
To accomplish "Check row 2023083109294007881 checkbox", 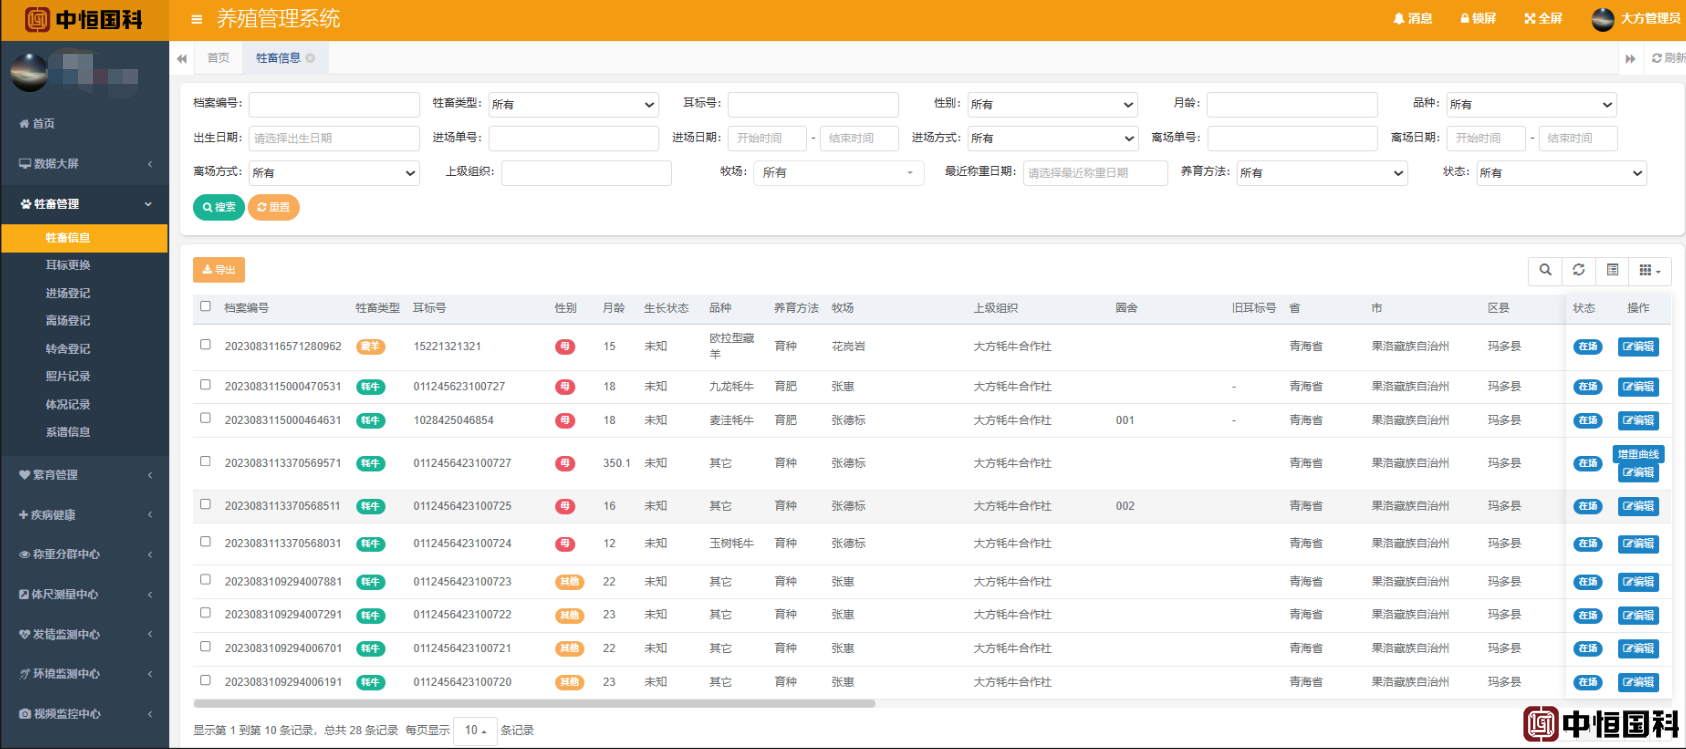I will (x=206, y=580).
